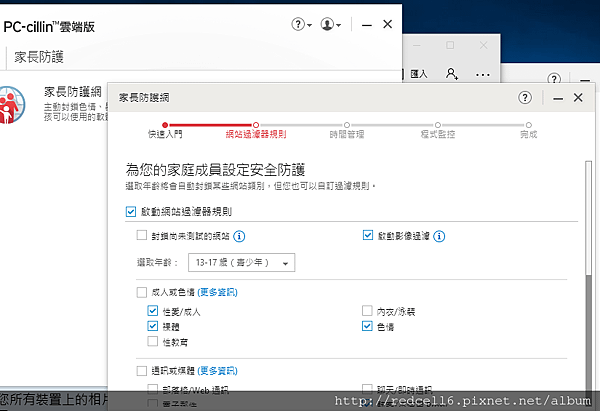Viewport: 600px width, 411px height.
Task: Click 家長防護 section title
Action: [39, 57]
